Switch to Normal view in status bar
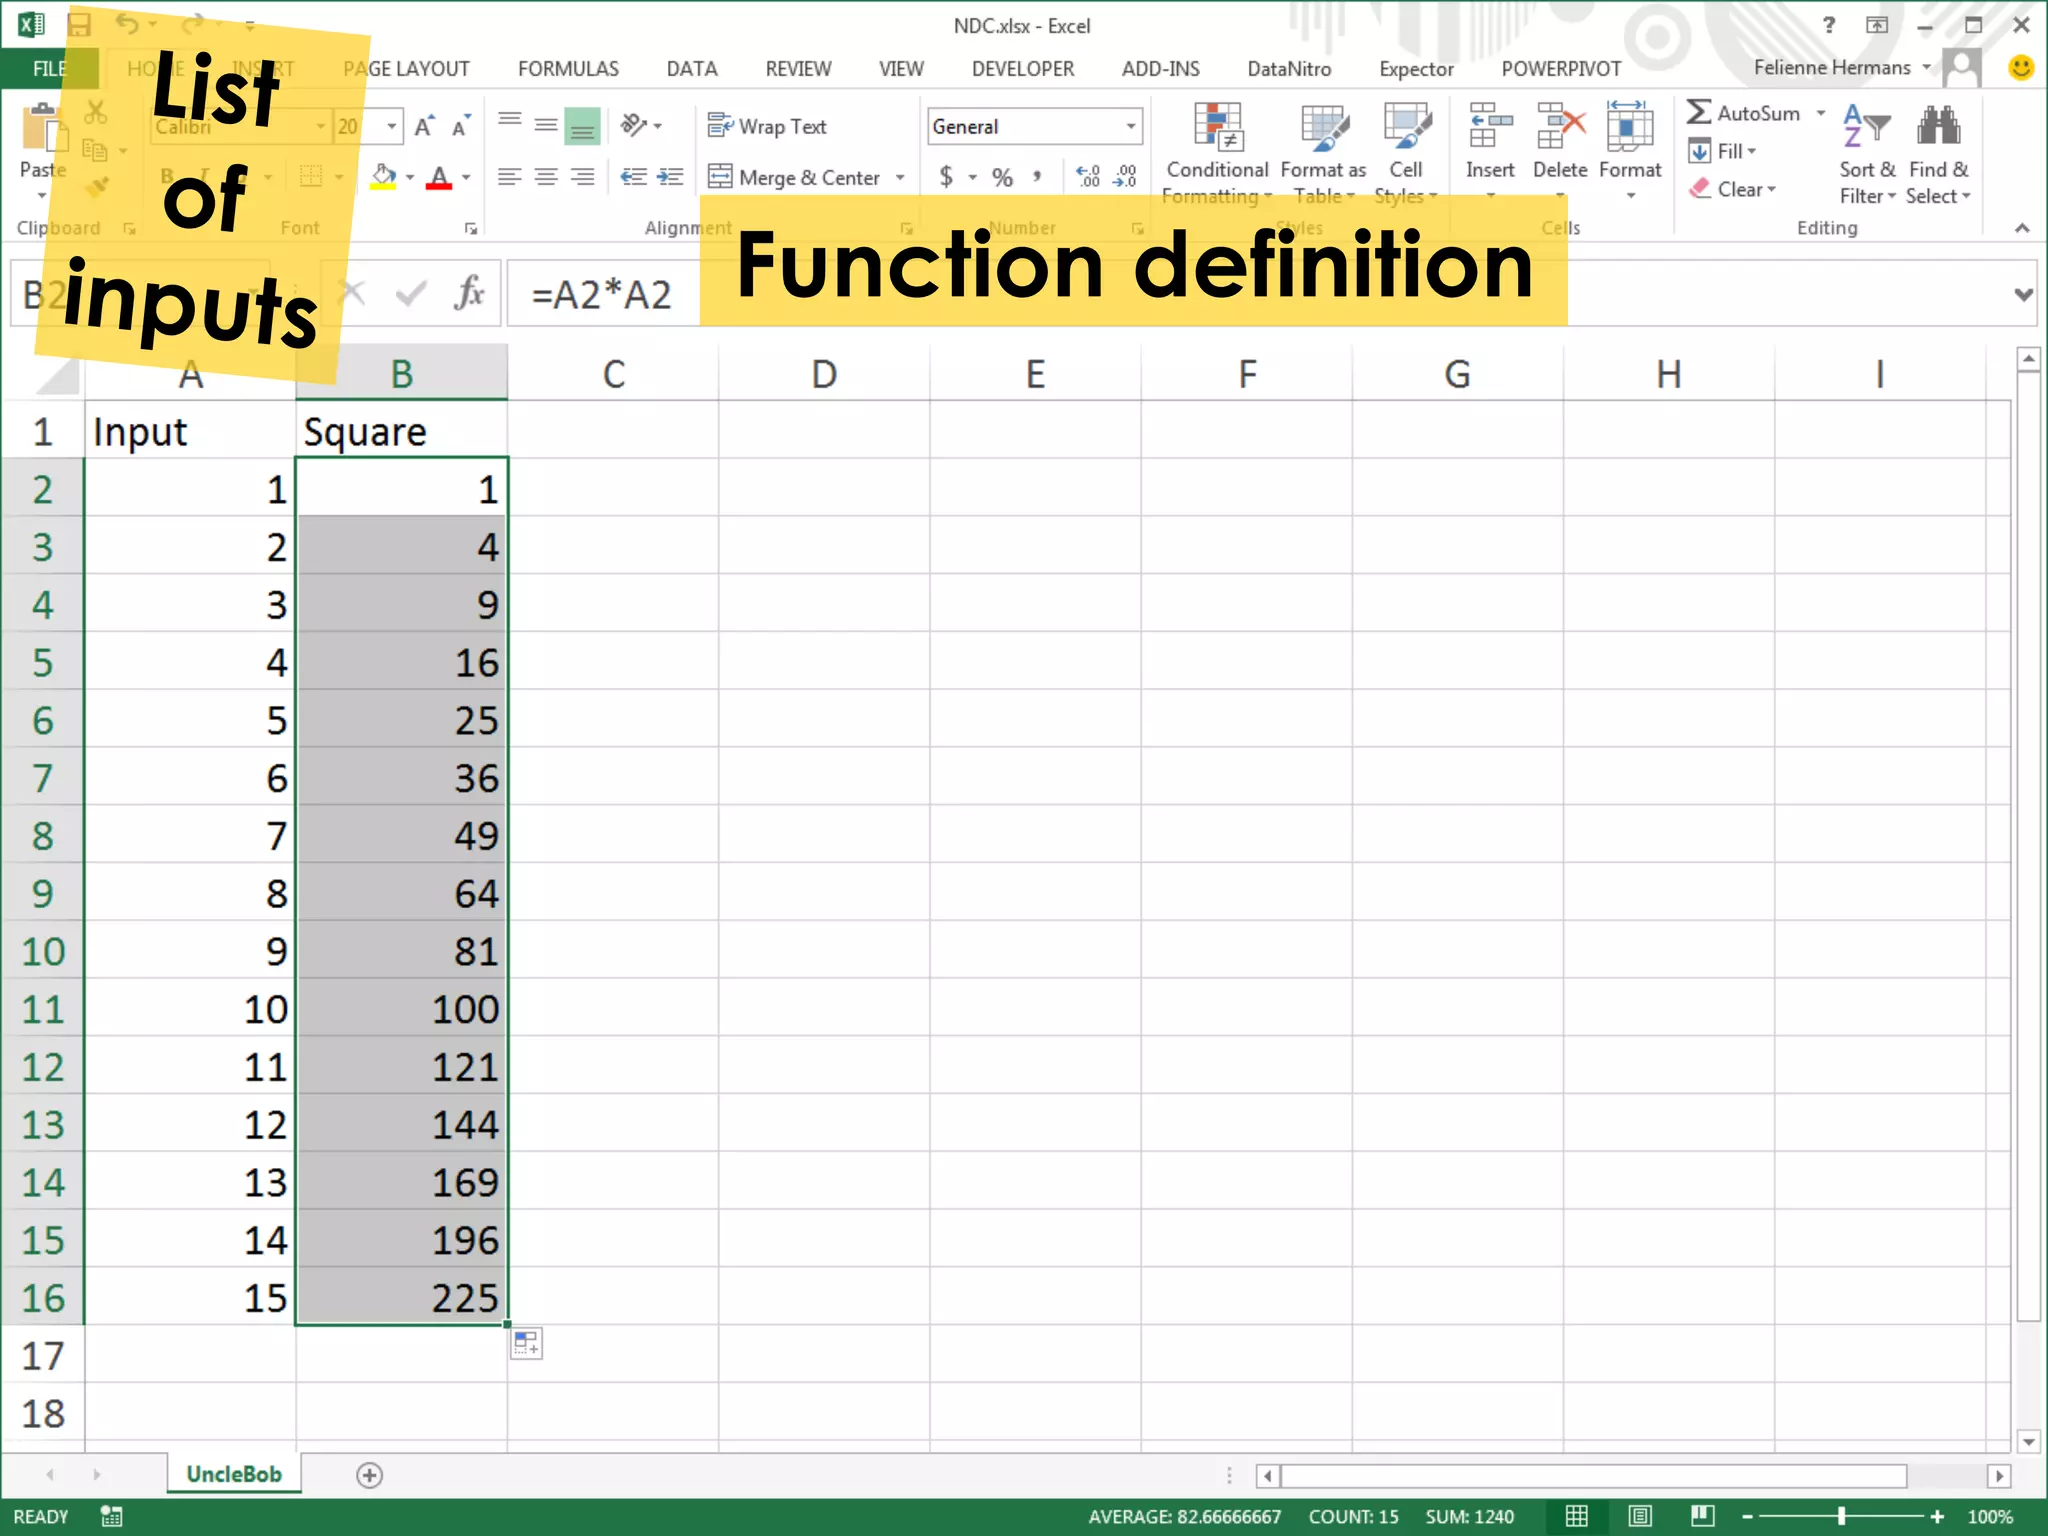2048x1536 pixels. point(1577,1516)
